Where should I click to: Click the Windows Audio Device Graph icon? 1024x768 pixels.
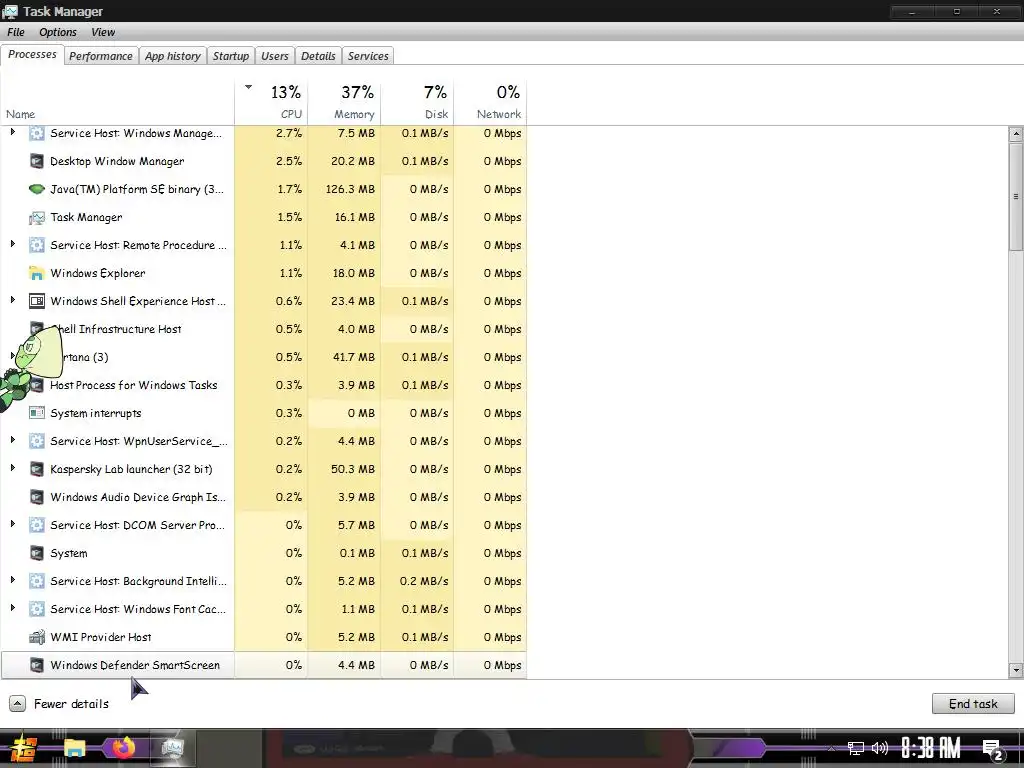coord(37,497)
